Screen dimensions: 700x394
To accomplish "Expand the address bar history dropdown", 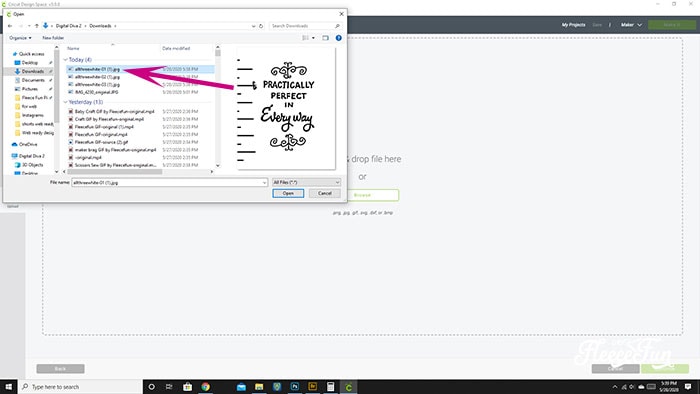I will (x=254, y=26).
